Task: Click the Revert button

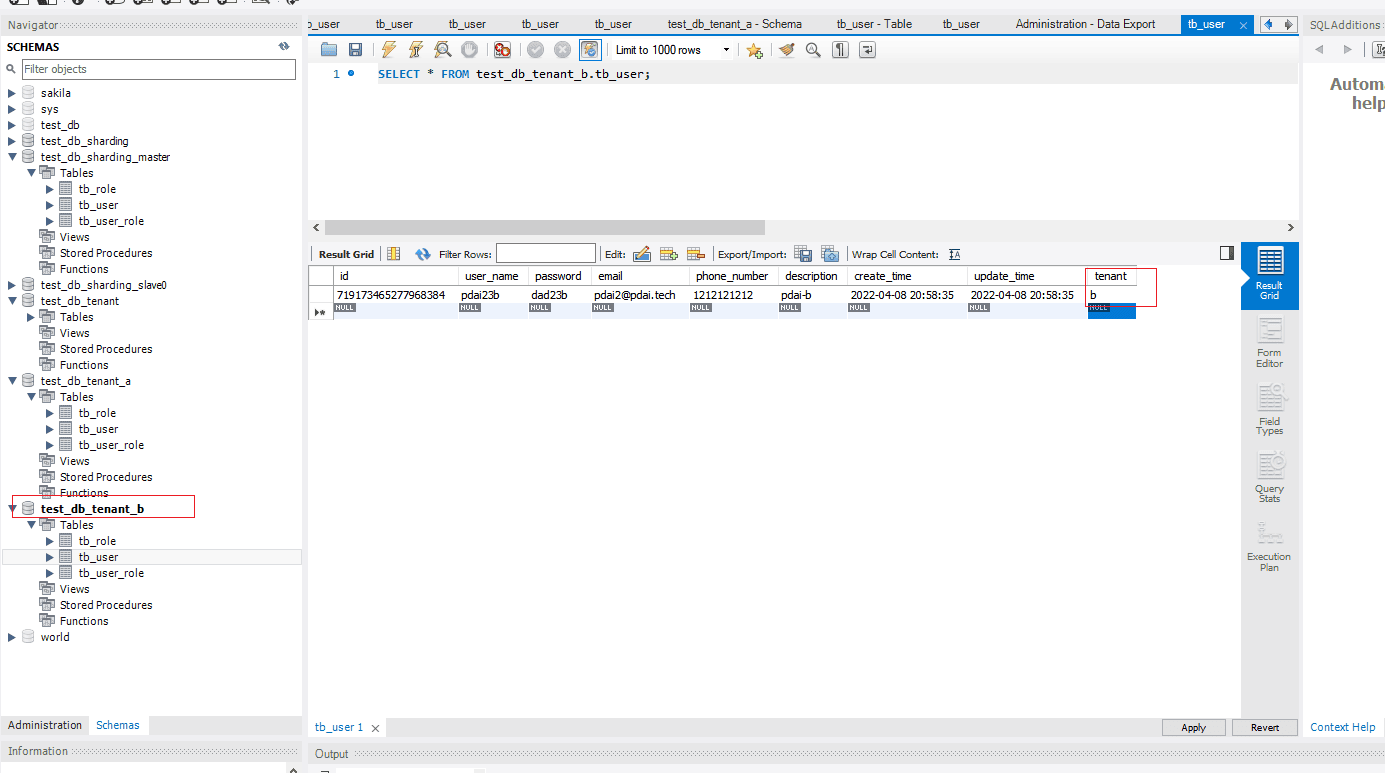Action: click(x=1264, y=727)
